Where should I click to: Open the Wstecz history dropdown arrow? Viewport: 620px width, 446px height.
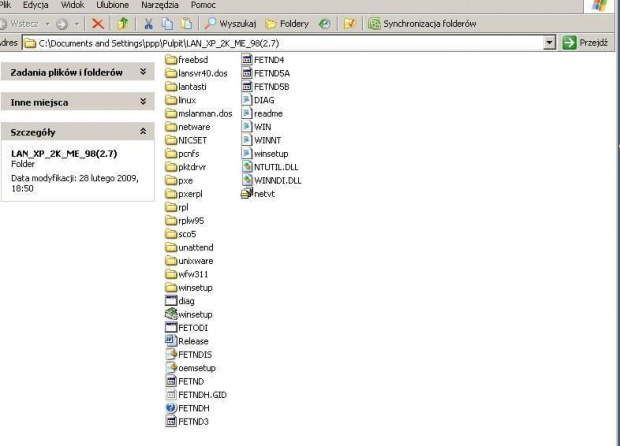[x=47, y=24]
